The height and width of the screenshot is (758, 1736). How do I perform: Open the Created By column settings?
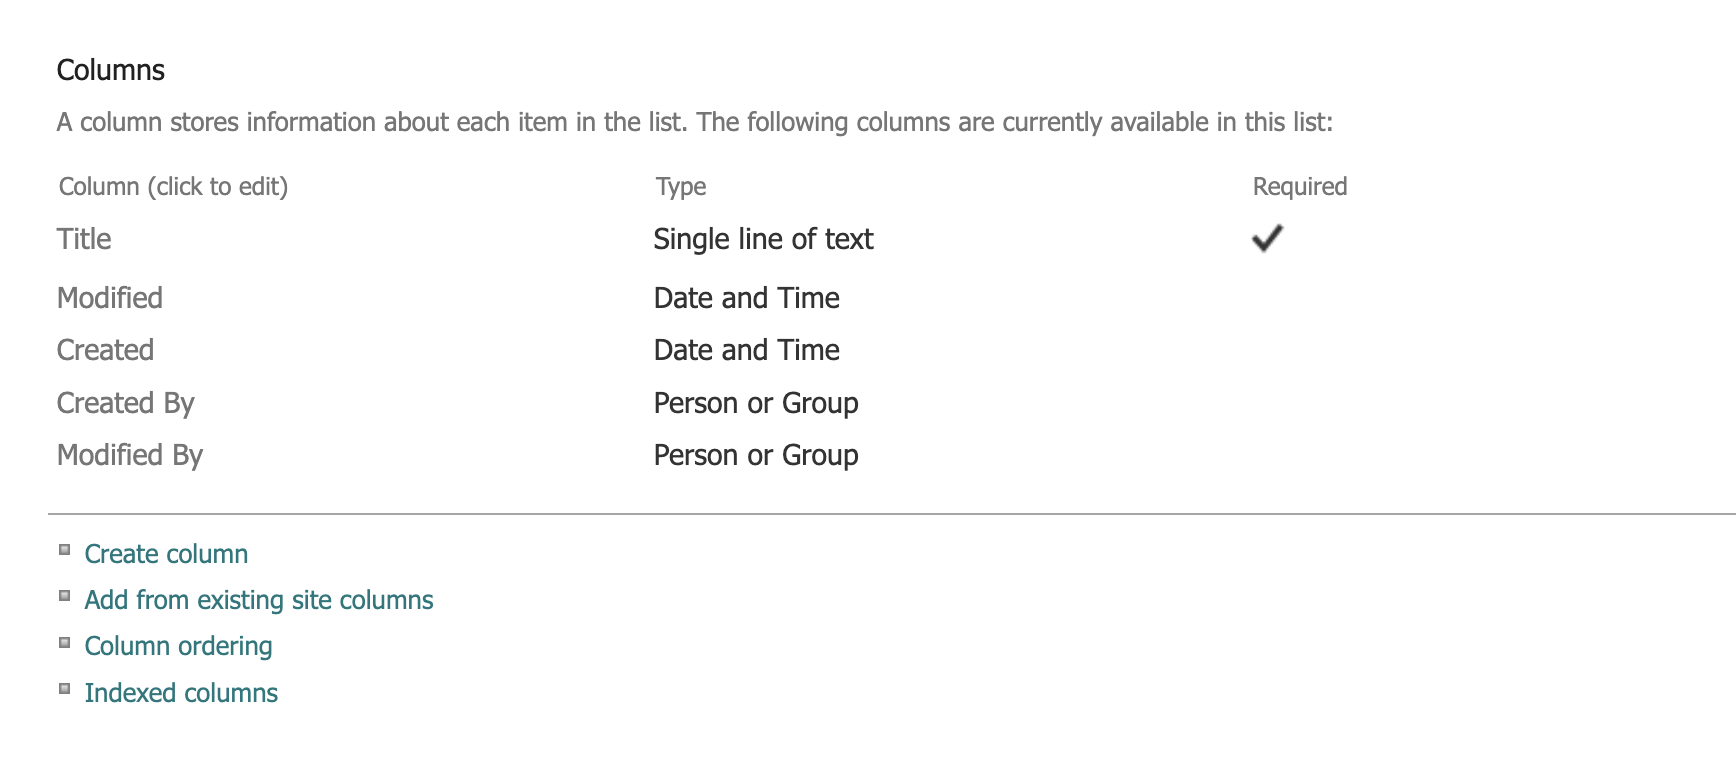coord(125,402)
